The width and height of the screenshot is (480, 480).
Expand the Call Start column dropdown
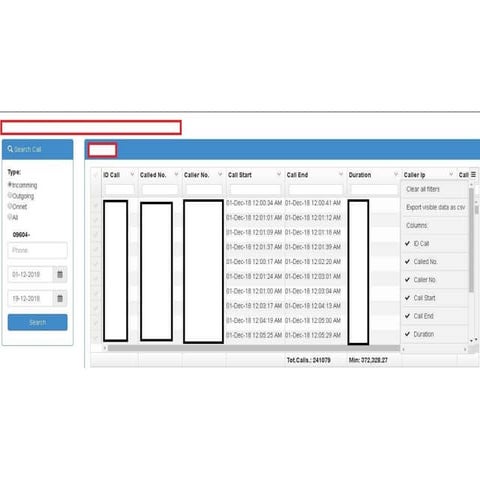pos(279,174)
